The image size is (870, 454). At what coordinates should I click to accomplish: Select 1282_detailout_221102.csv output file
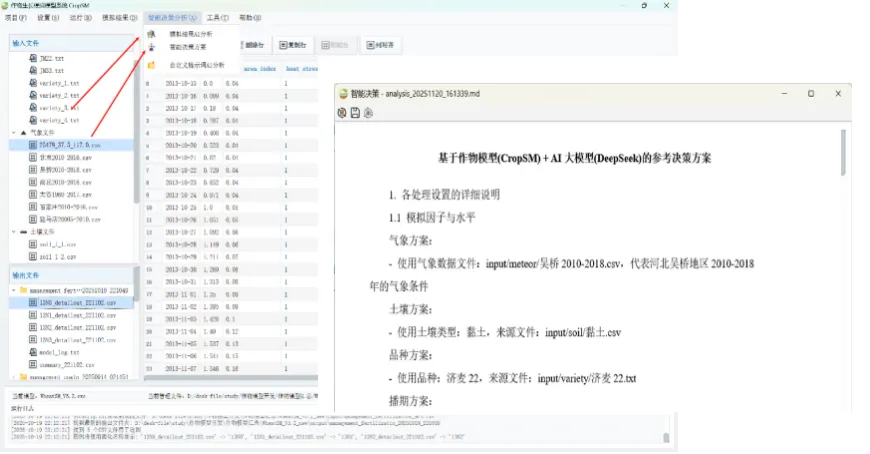pos(78,327)
